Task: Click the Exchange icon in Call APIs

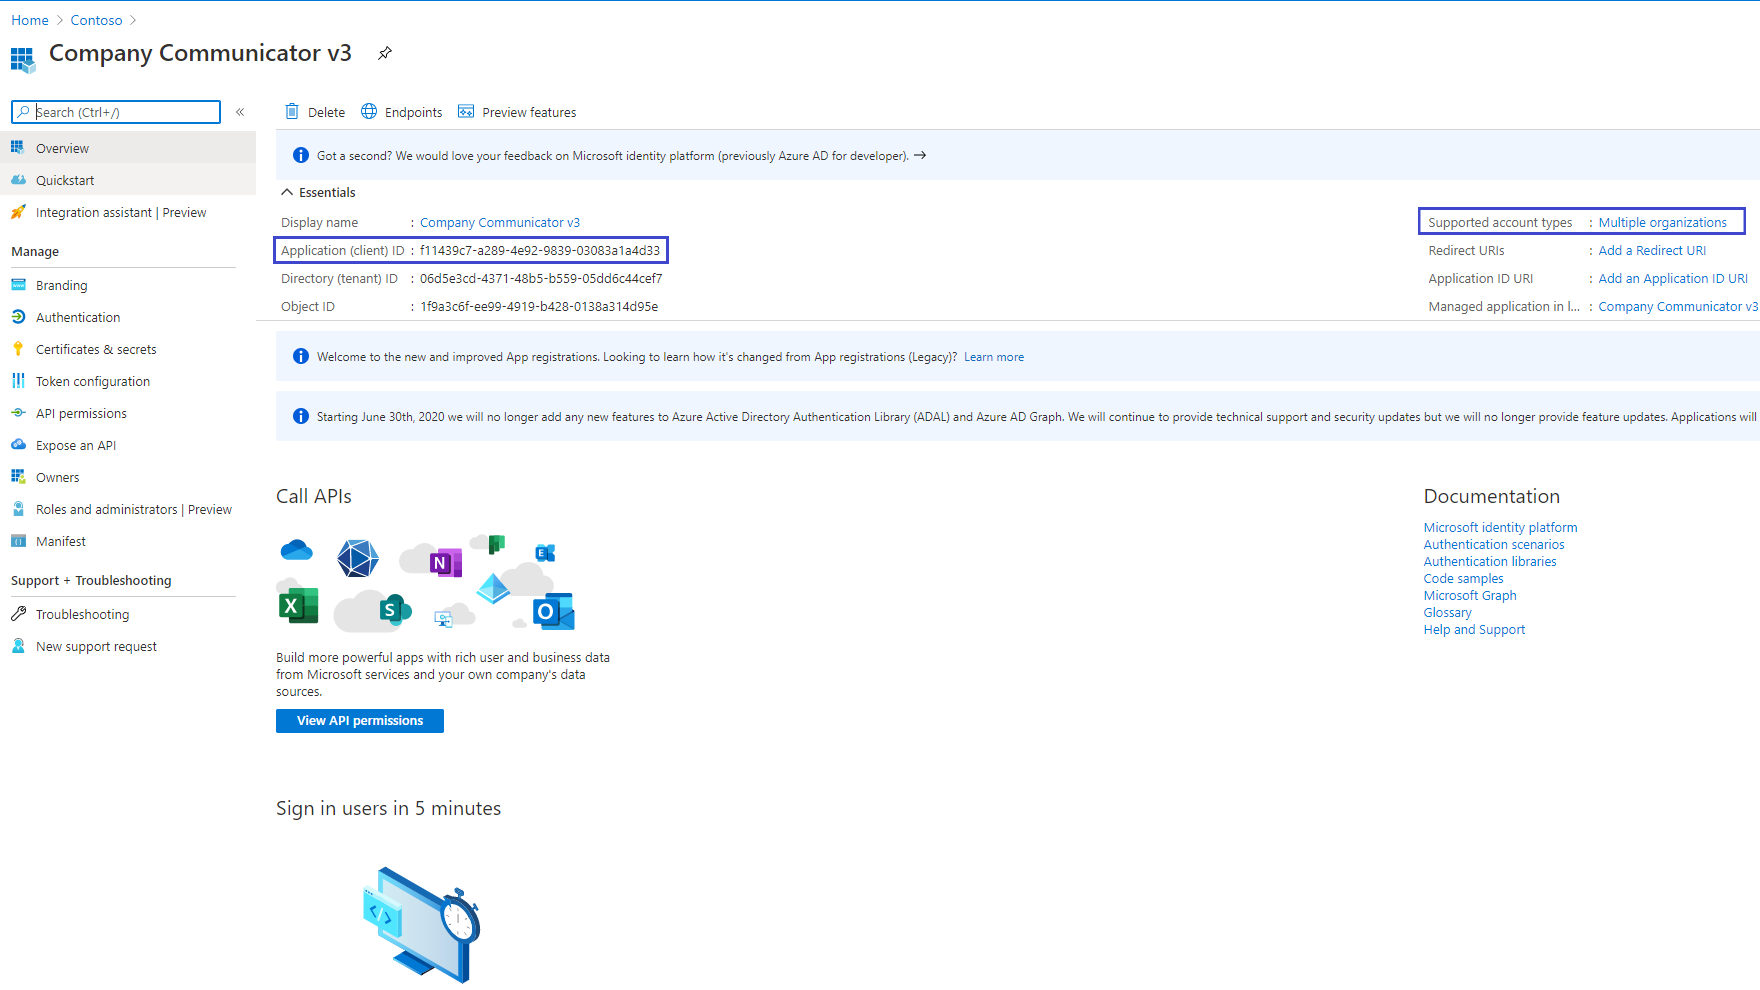Action: click(x=545, y=553)
